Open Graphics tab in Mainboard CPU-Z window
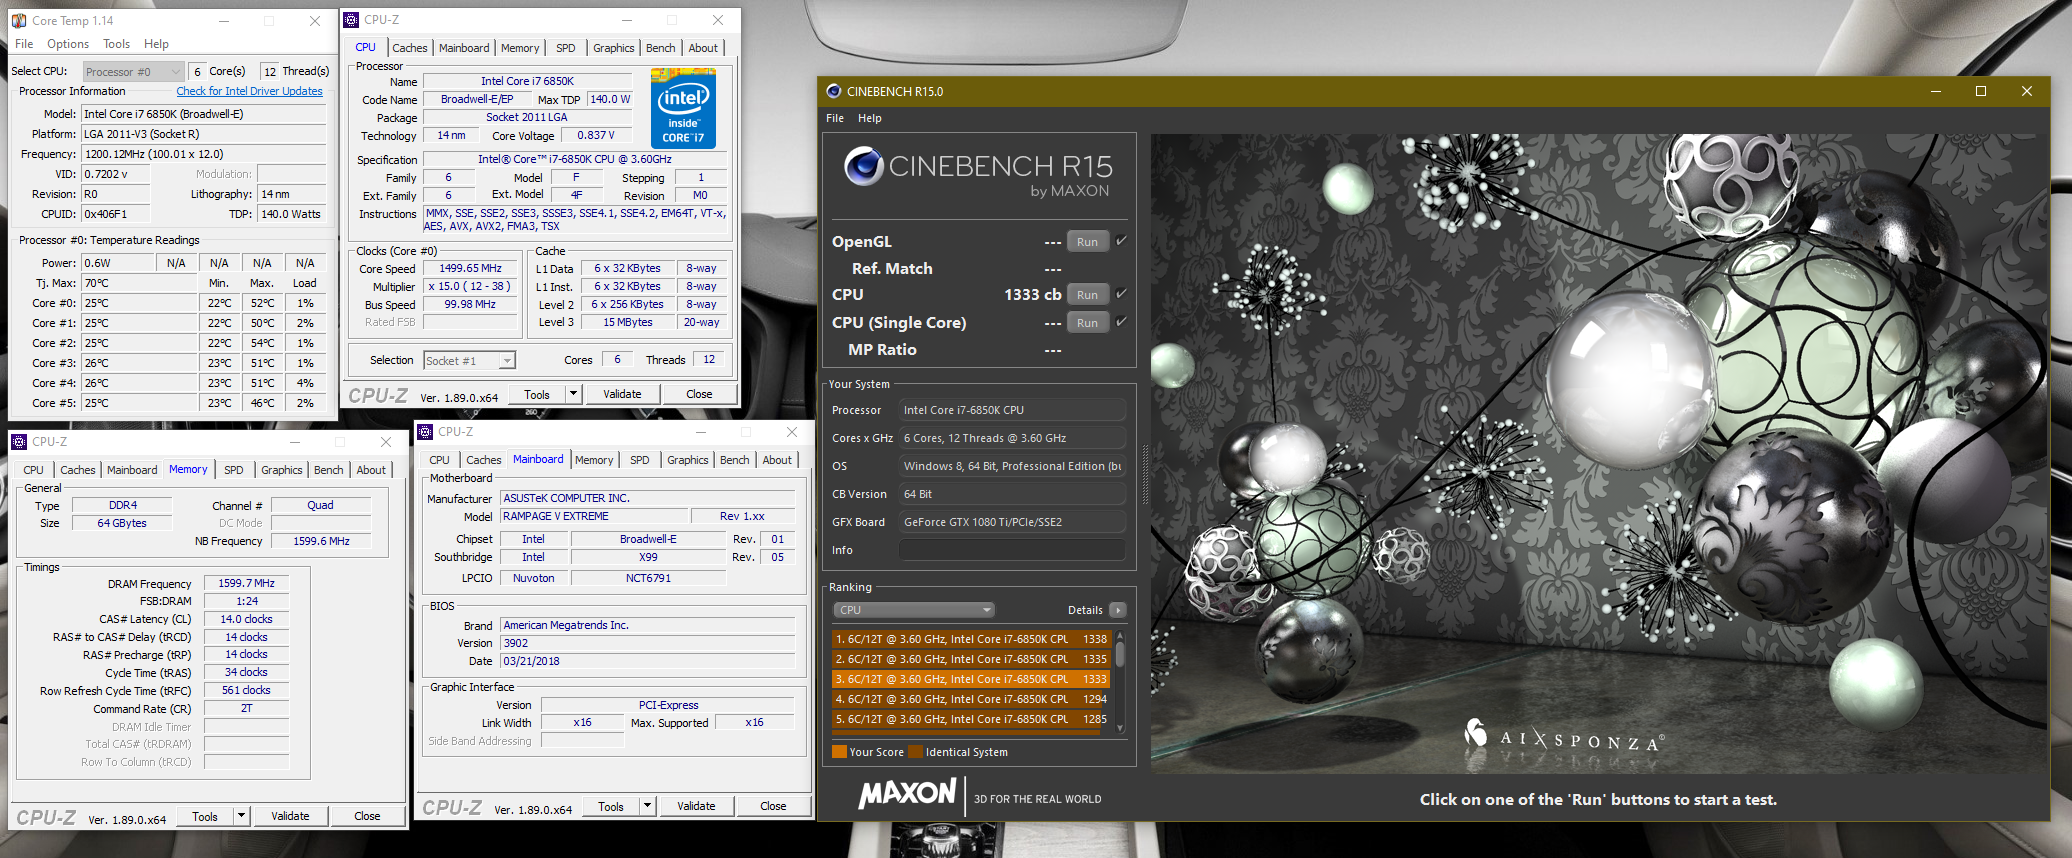The height and width of the screenshot is (858, 2072). (688, 460)
